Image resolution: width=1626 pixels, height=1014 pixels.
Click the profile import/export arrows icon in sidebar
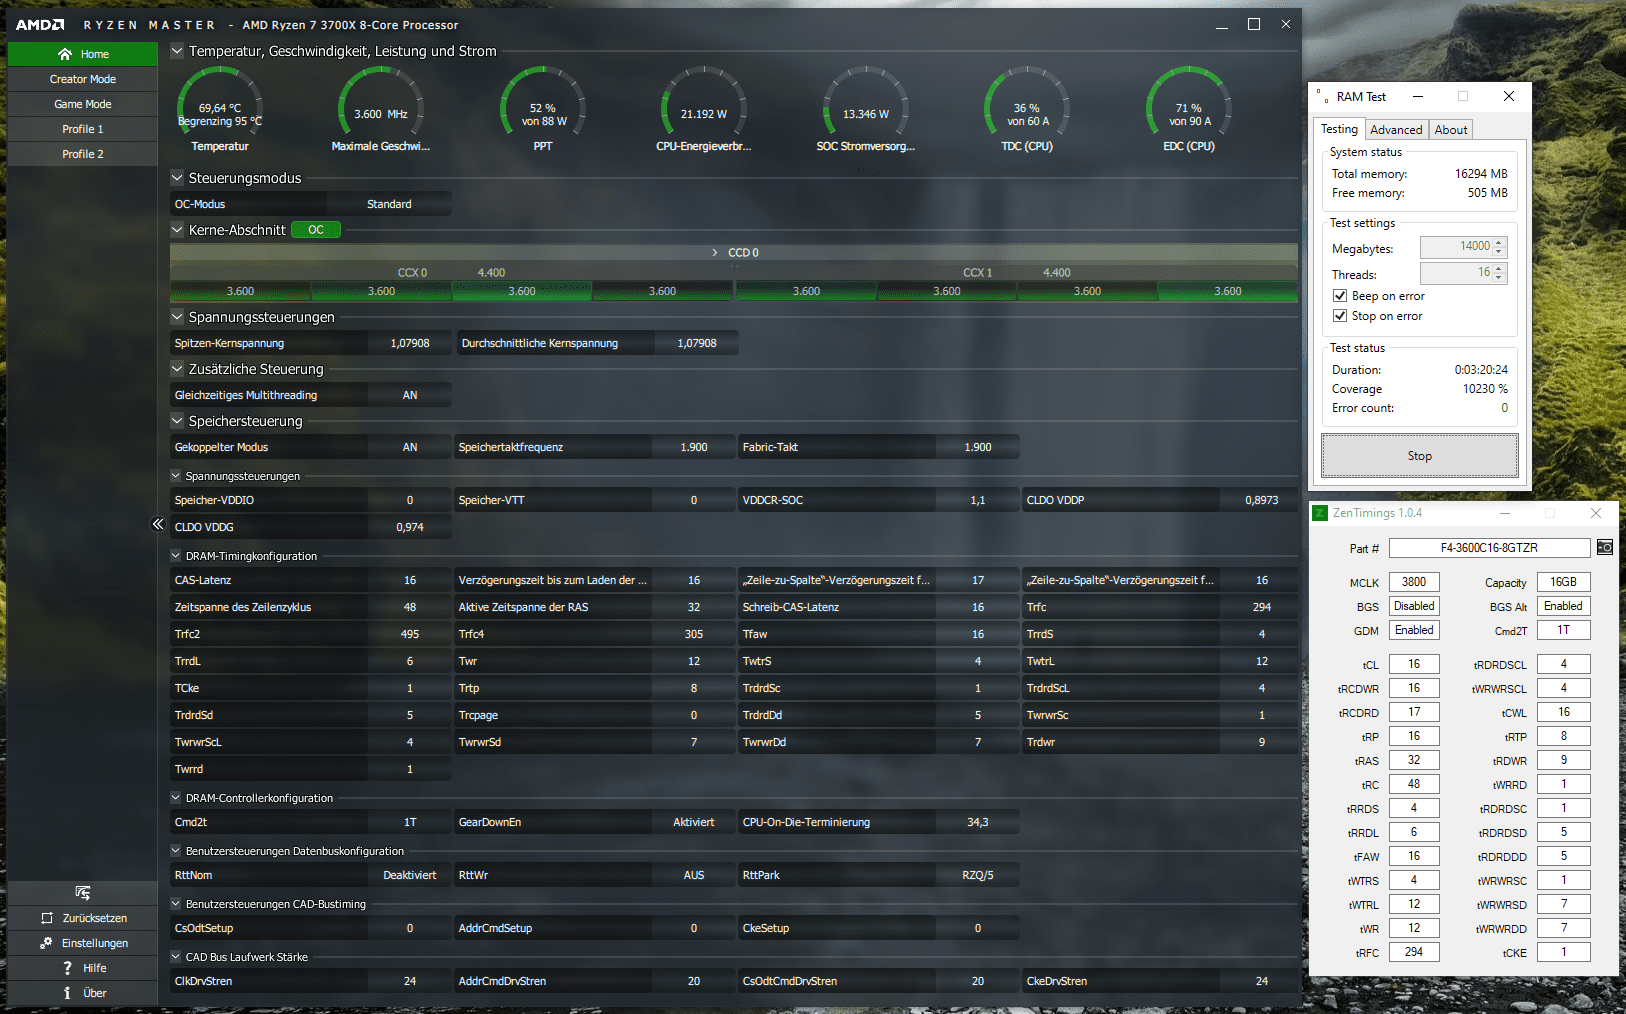pos(83,892)
